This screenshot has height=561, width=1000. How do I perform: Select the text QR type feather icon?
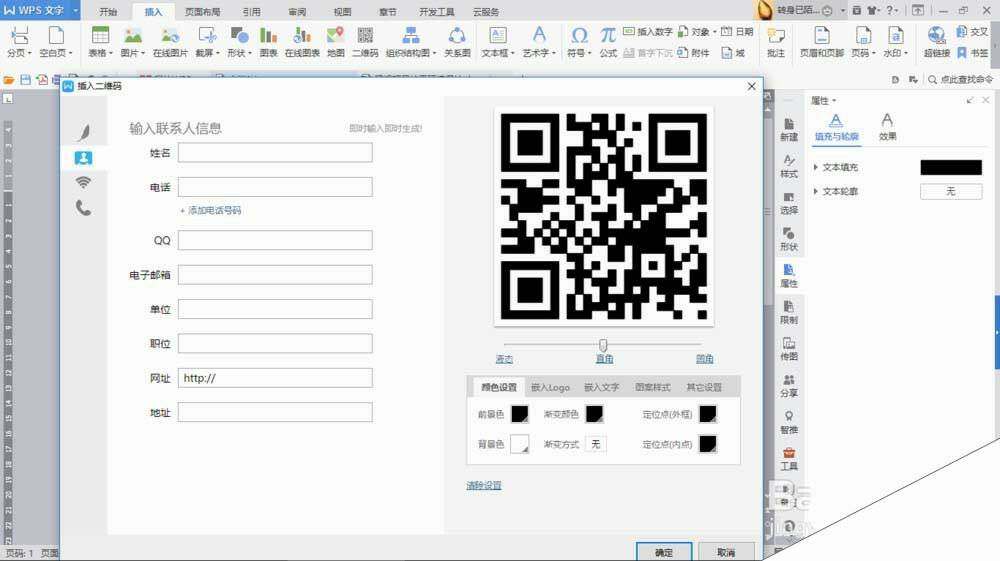pos(84,132)
